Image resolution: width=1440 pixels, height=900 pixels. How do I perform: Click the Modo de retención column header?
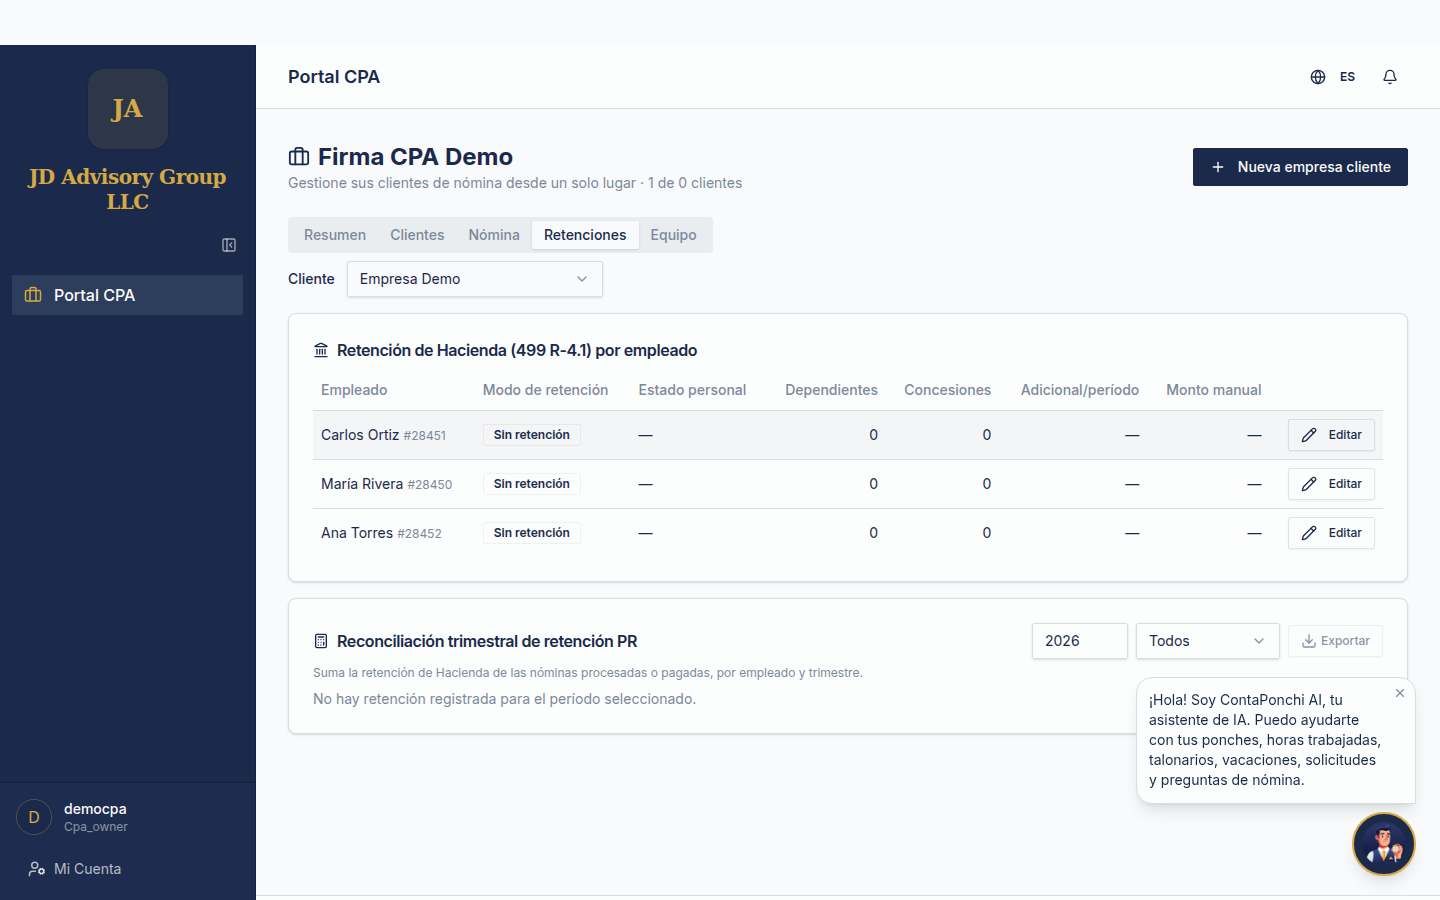pyautogui.click(x=546, y=390)
